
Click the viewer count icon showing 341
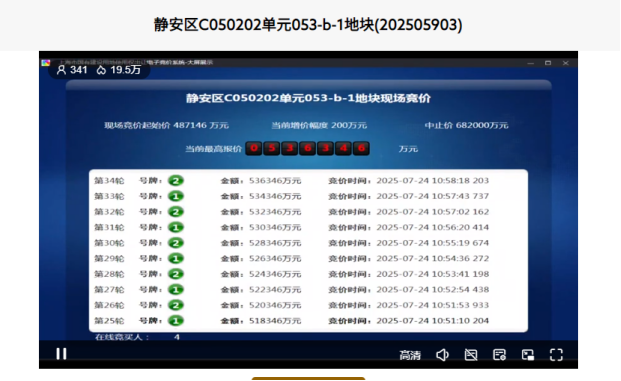[x=61, y=70]
